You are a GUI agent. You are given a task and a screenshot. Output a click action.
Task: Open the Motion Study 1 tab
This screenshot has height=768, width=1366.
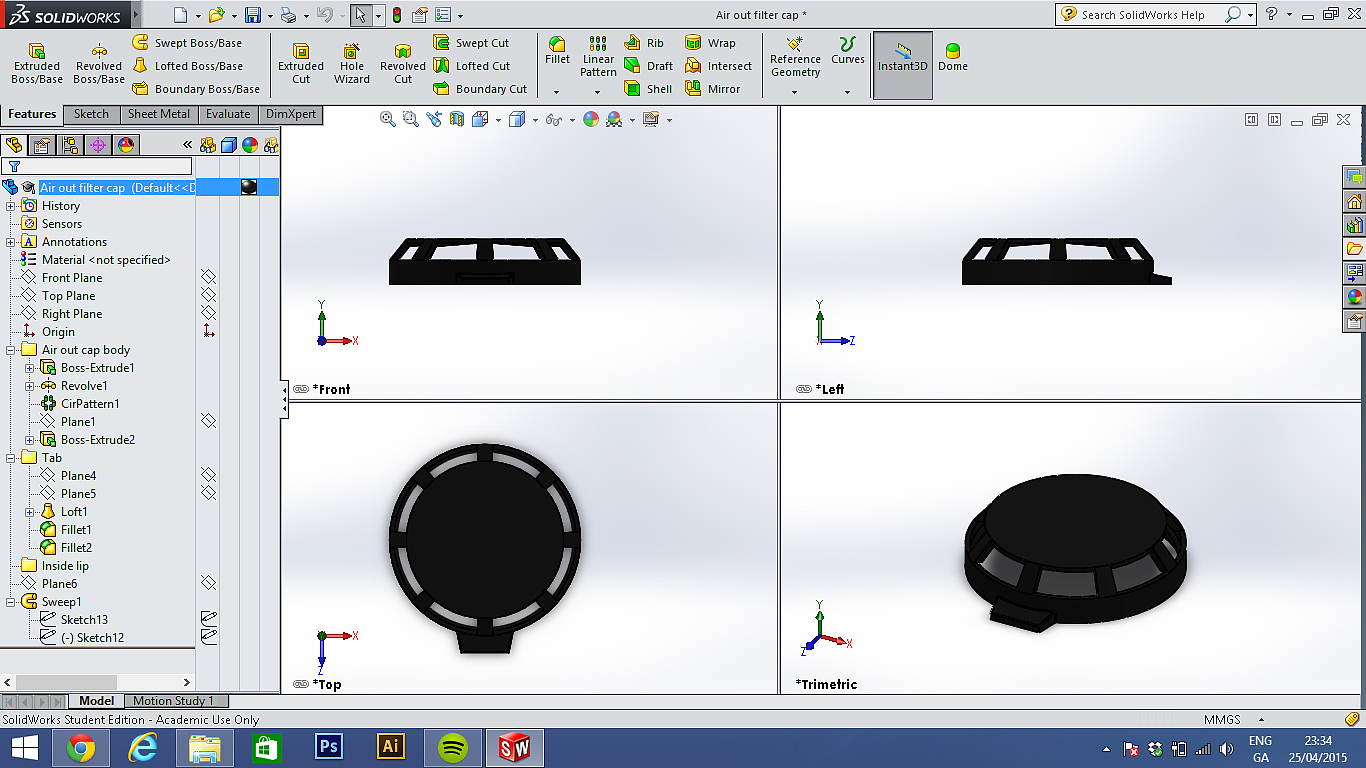pyautogui.click(x=174, y=701)
